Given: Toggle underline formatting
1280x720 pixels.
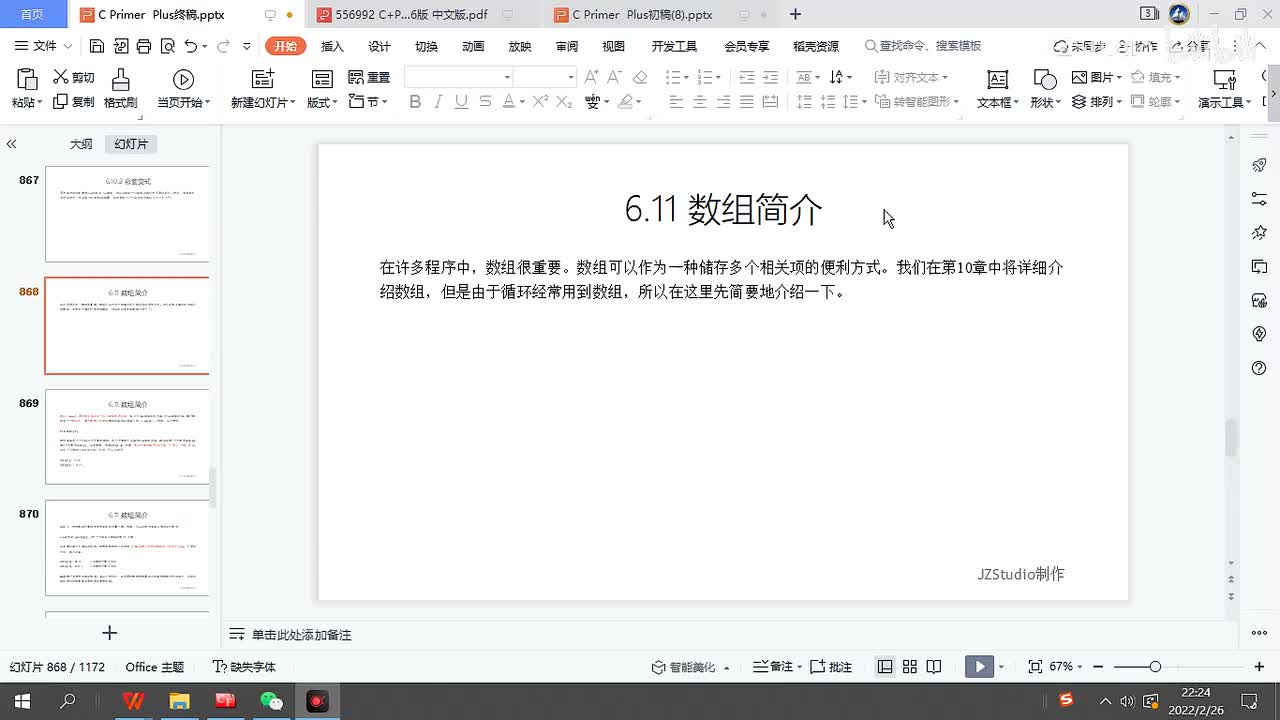Looking at the screenshot, I should (461, 101).
